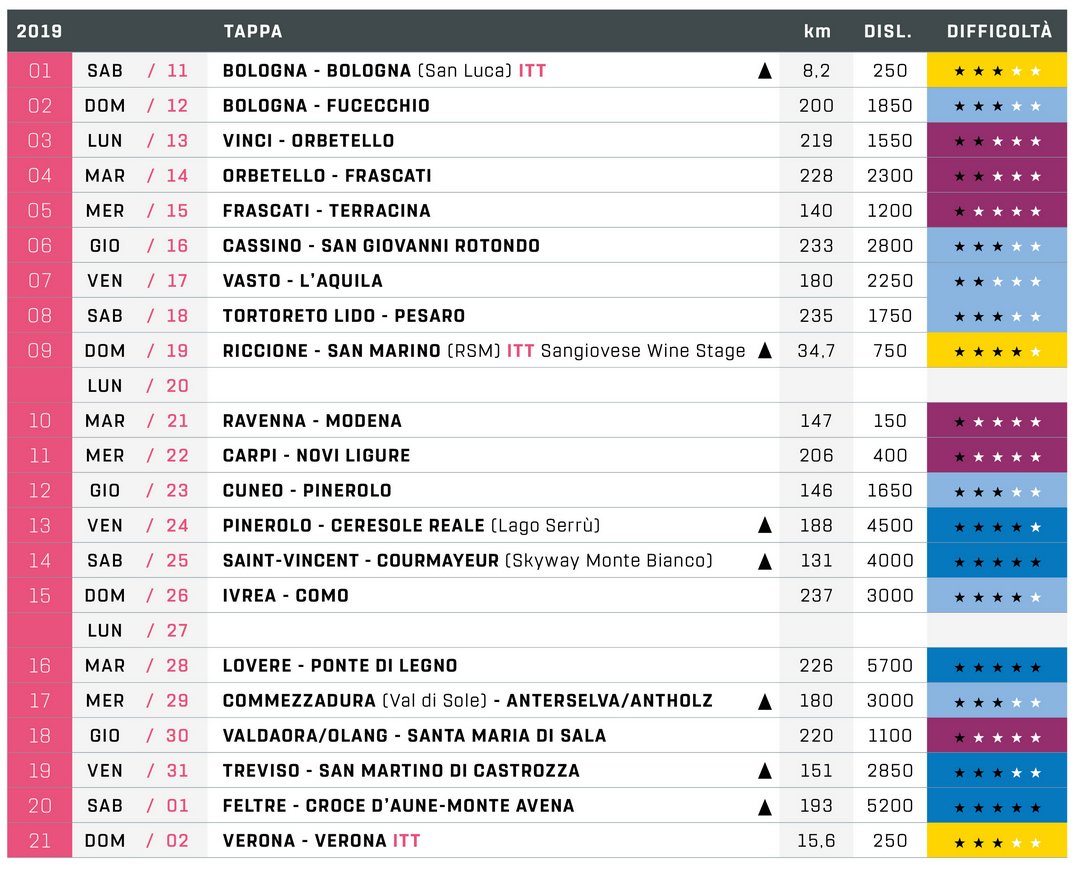The image size is (1079, 873).
Task: Click the TAPPA column header
Action: coord(252,31)
